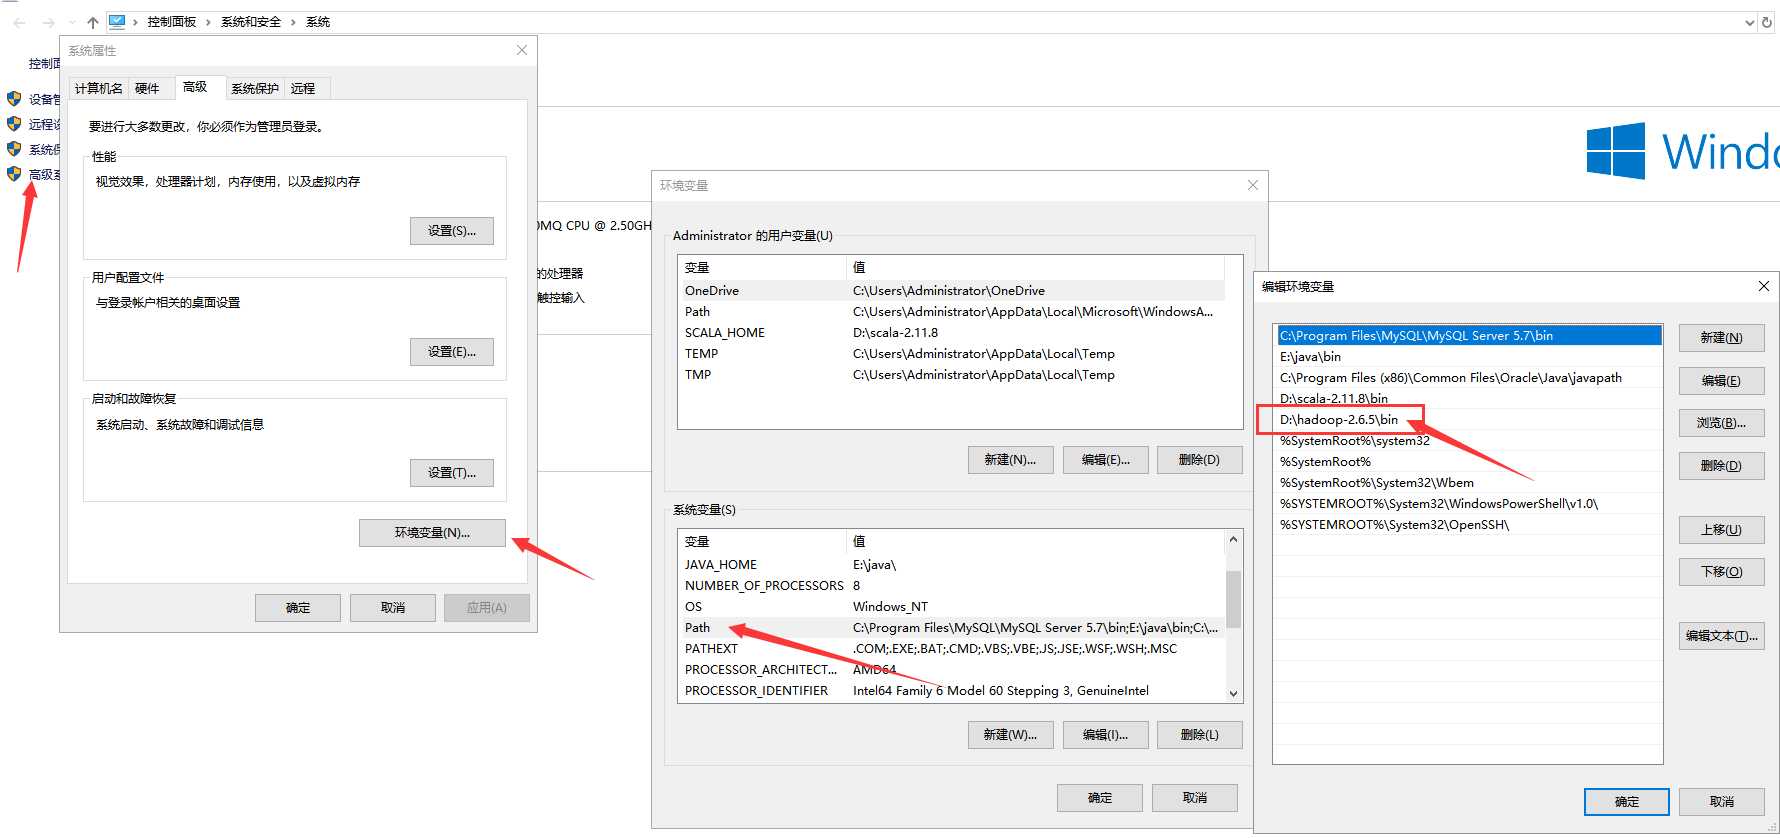
Task: Click the shield icon beside 设备 link
Action: pyautogui.click(x=14, y=99)
